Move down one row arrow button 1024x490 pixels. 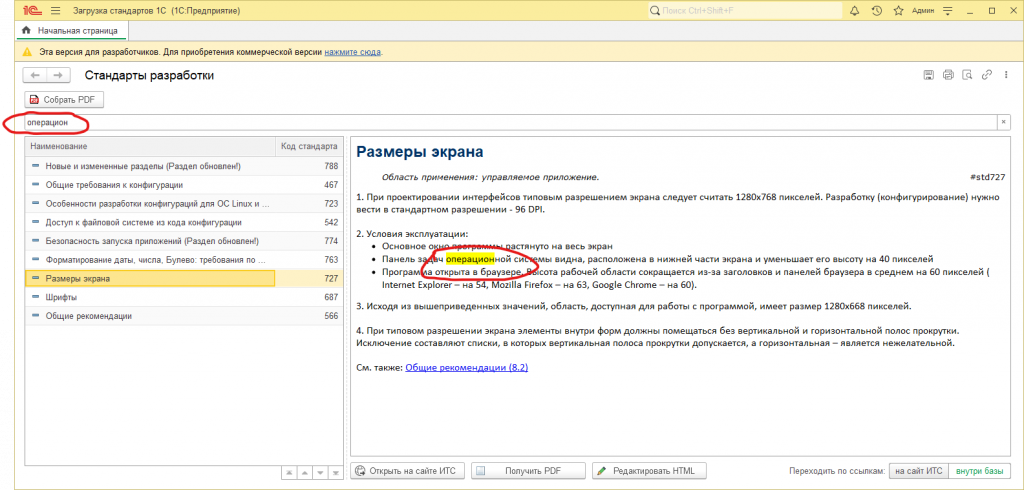point(319,472)
